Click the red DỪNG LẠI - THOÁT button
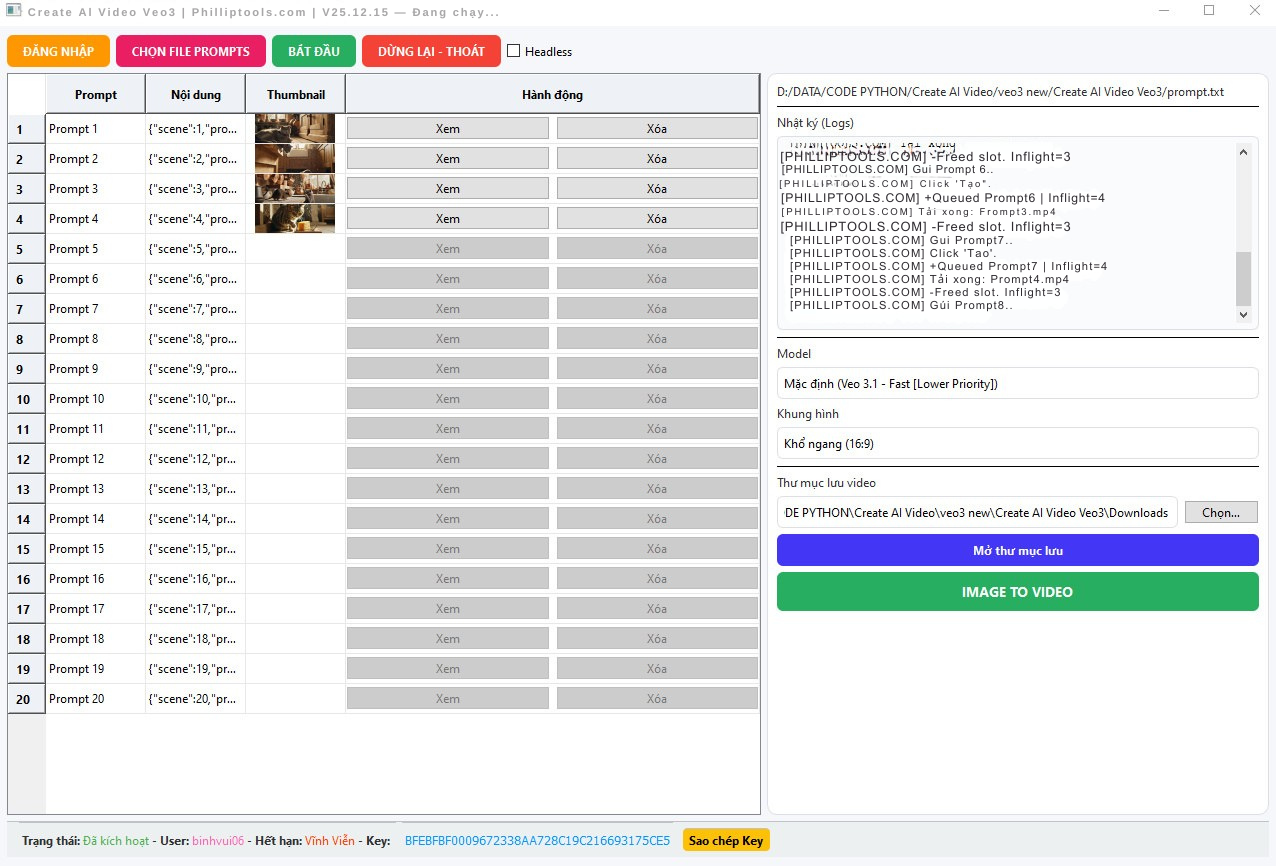The image size is (1276, 866). [431, 51]
